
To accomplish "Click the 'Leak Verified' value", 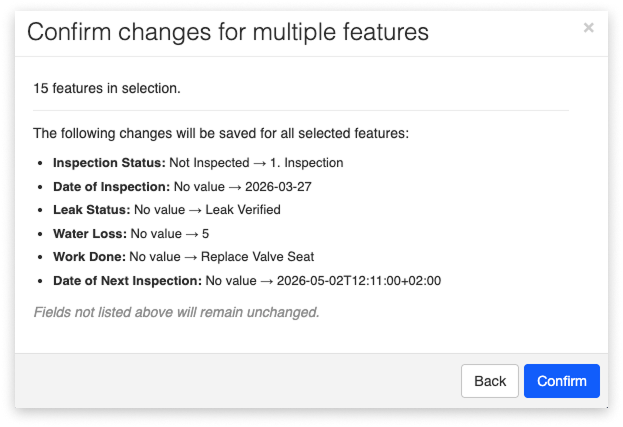I will click(x=239, y=210).
